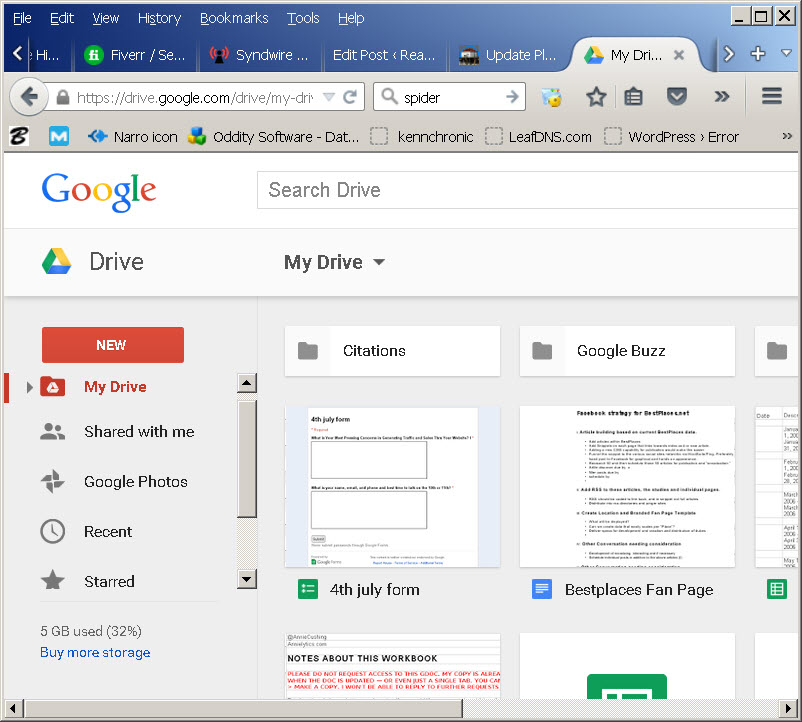Open a new tab with the plus icon
This screenshot has height=722, width=802.
[758, 53]
